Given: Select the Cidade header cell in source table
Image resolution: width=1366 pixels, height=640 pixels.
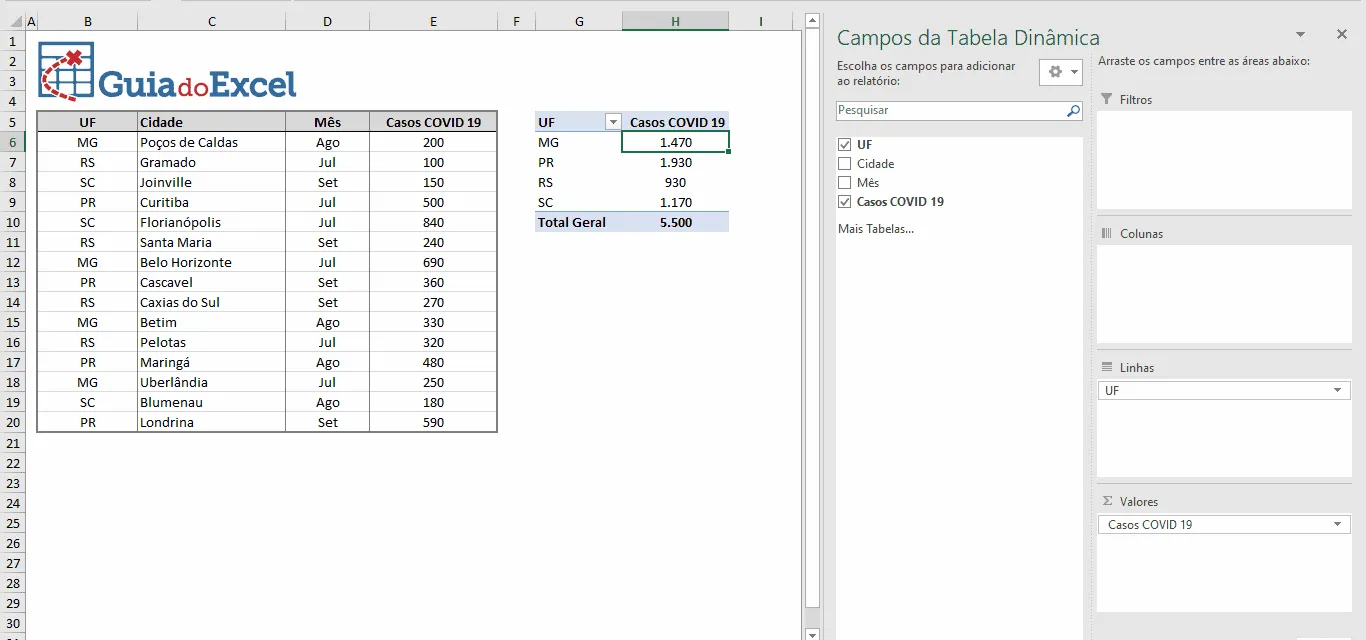Looking at the screenshot, I should point(212,122).
